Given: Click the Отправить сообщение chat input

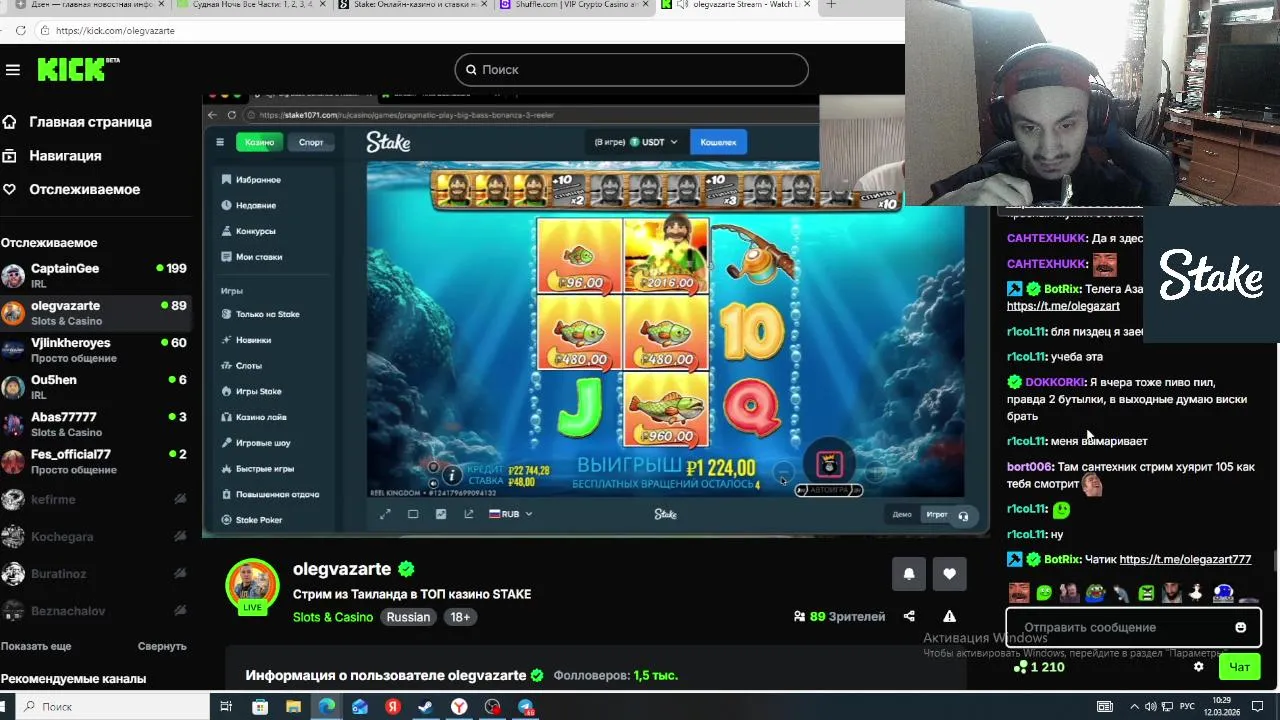Looking at the screenshot, I should tap(1133, 628).
